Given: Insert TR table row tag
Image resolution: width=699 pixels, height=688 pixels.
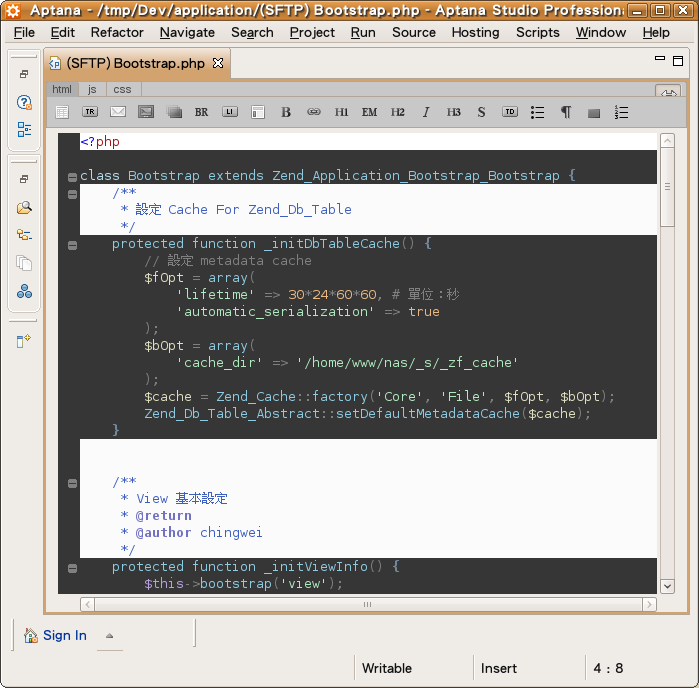Looking at the screenshot, I should coord(90,112).
